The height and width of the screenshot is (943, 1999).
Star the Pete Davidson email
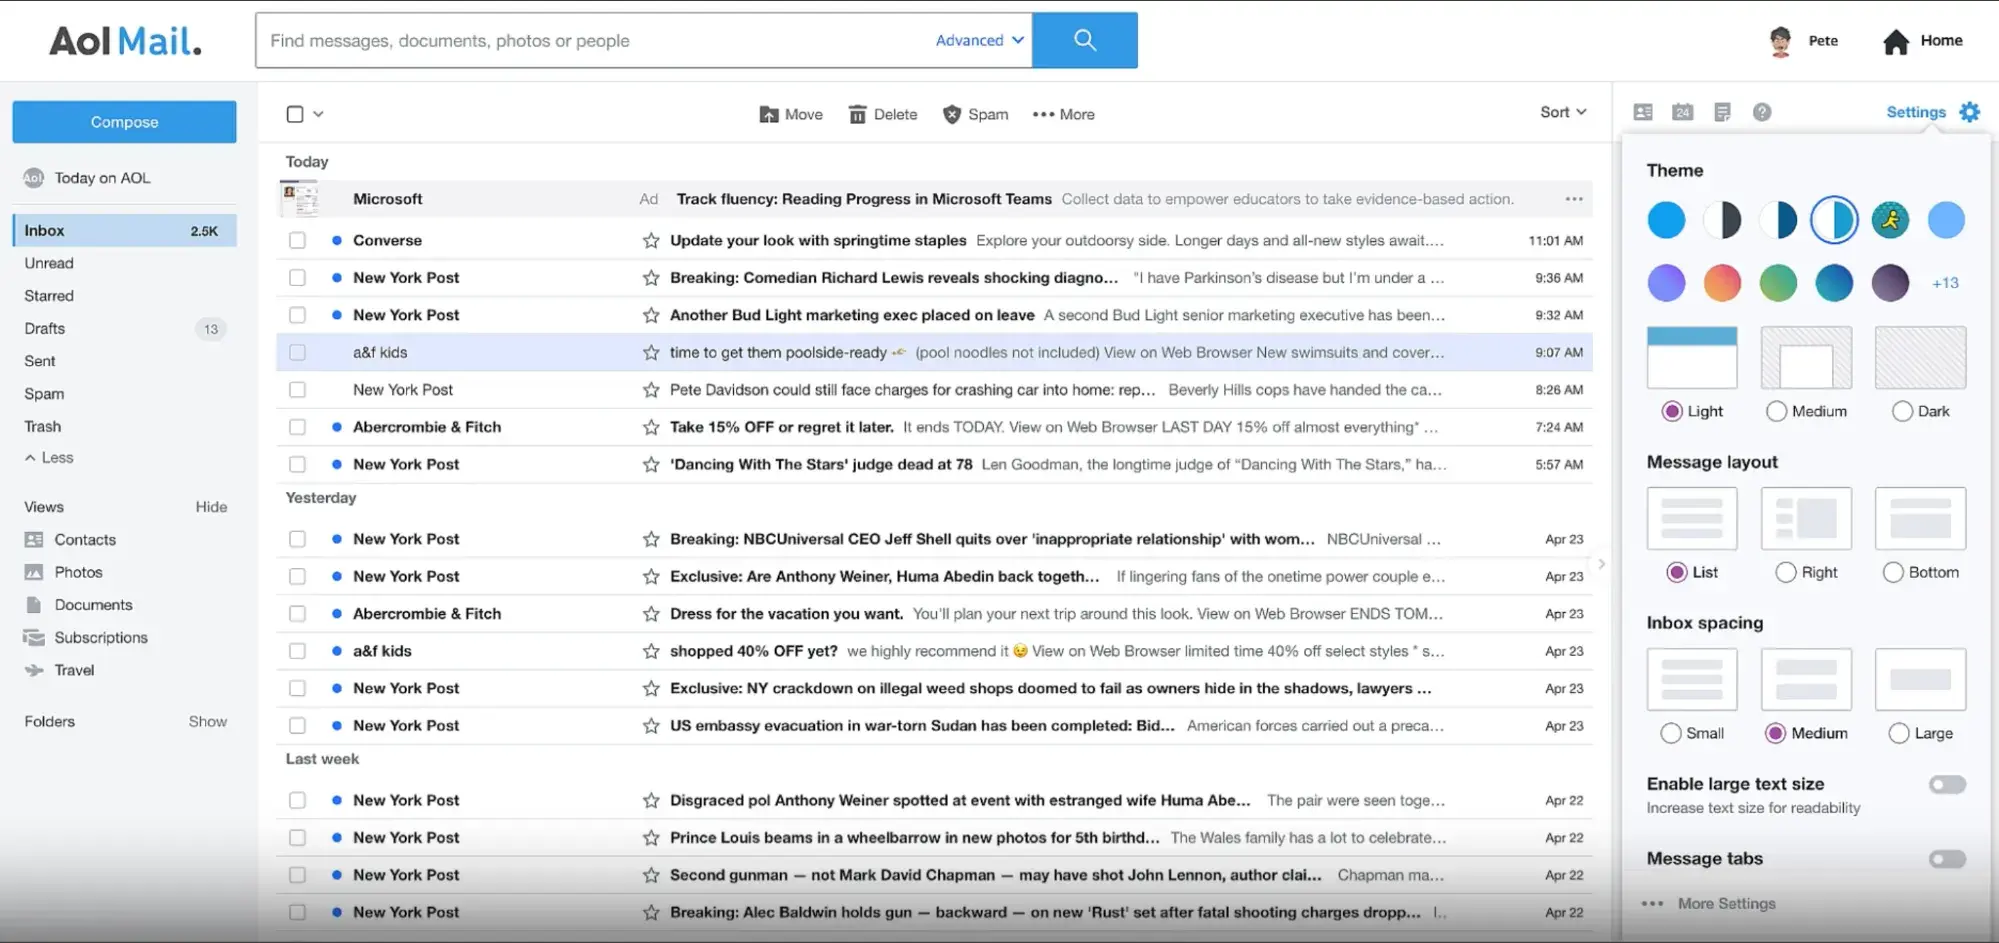[651, 389]
